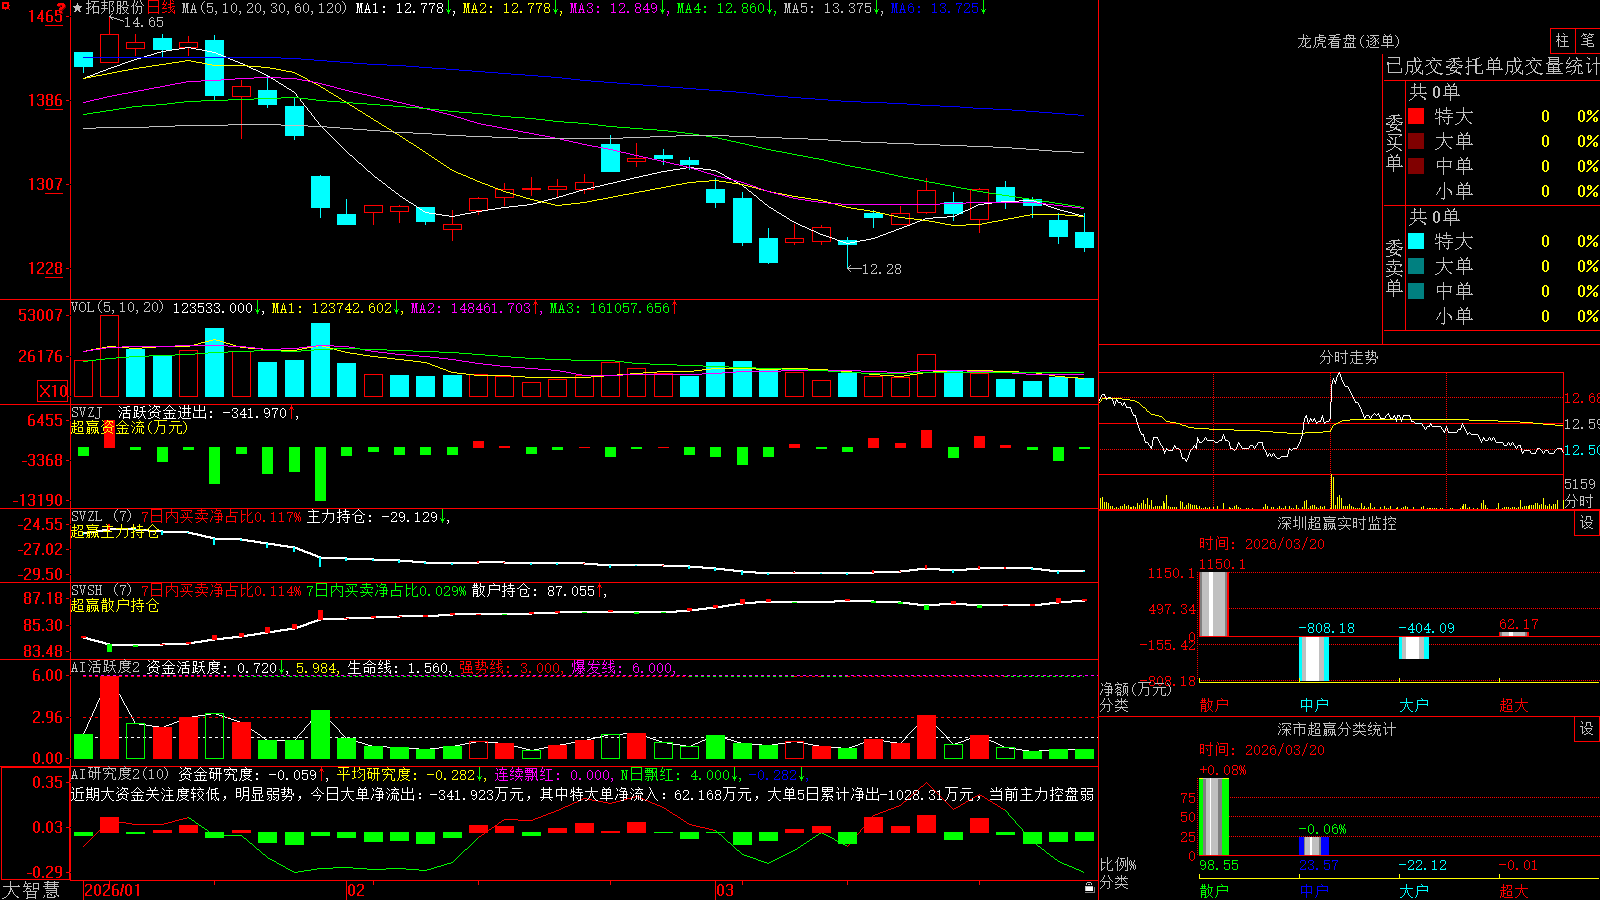
Task: Select the cyan 特大 swatch under 委卖单
Action: [1416, 241]
